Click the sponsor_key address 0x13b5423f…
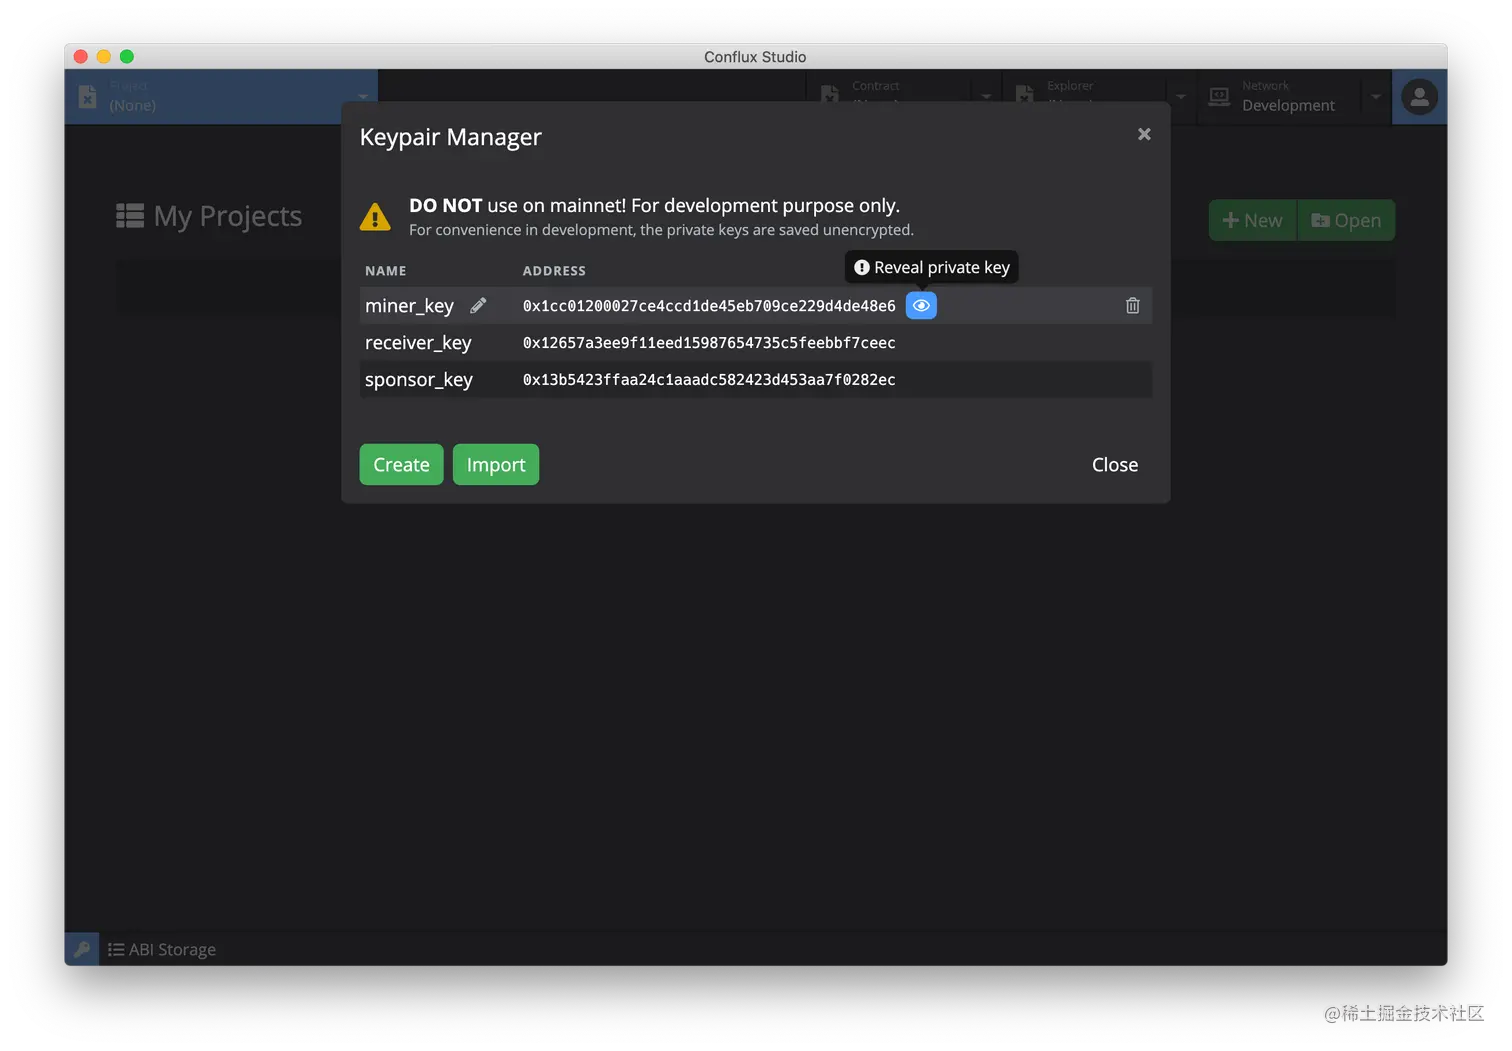Viewport: 1512px width, 1051px height. [x=709, y=380]
